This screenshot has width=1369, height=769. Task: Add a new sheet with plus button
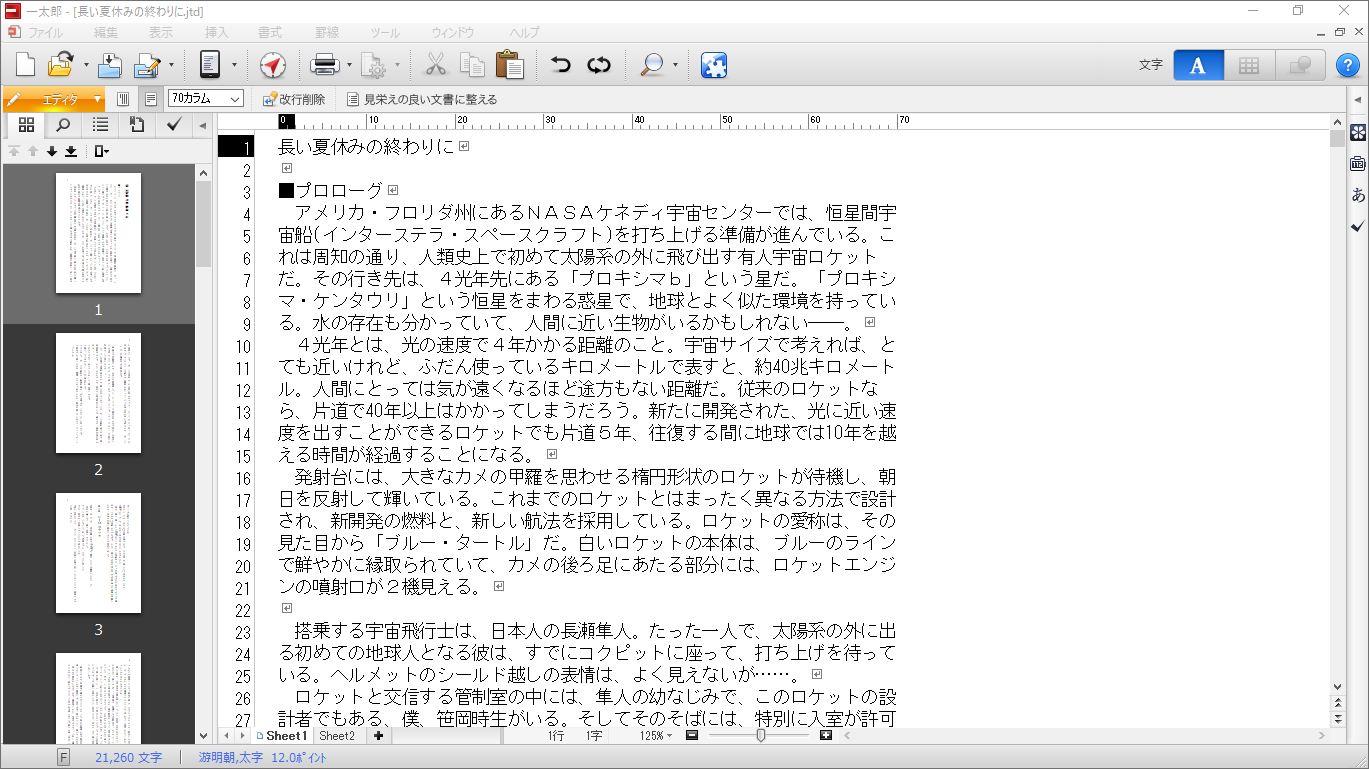(x=378, y=735)
